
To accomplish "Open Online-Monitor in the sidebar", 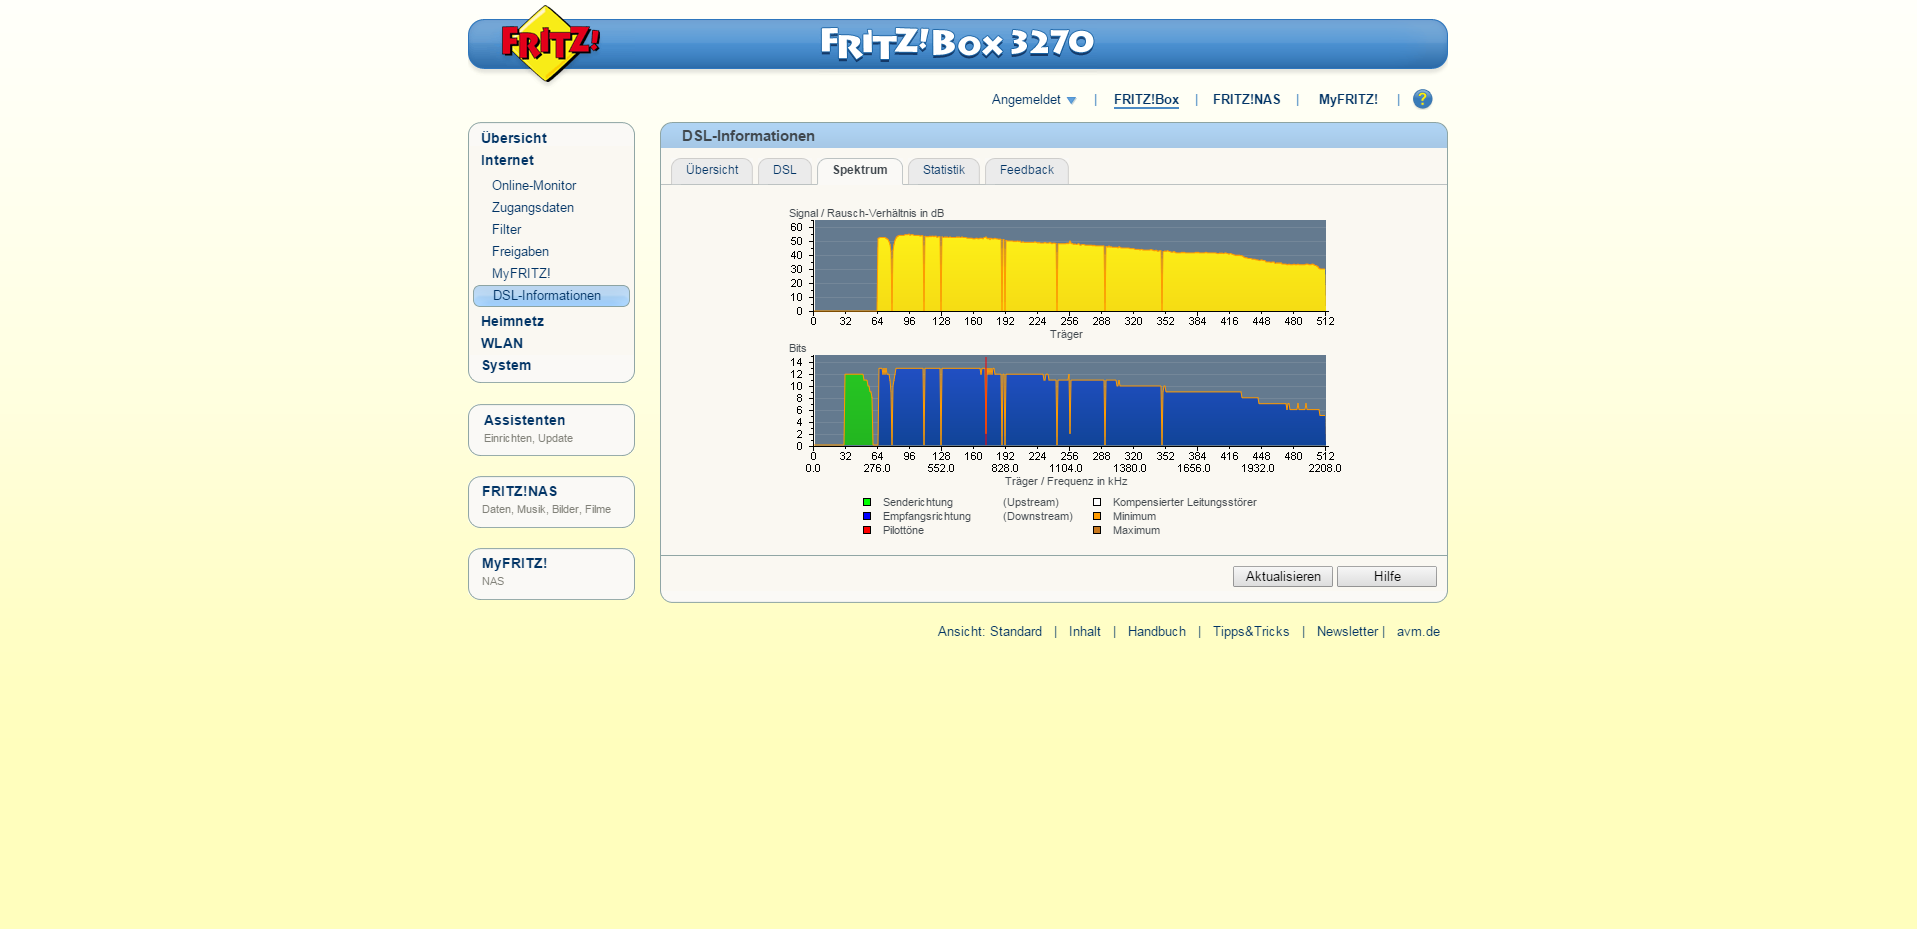I will pyautogui.click(x=534, y=186).
